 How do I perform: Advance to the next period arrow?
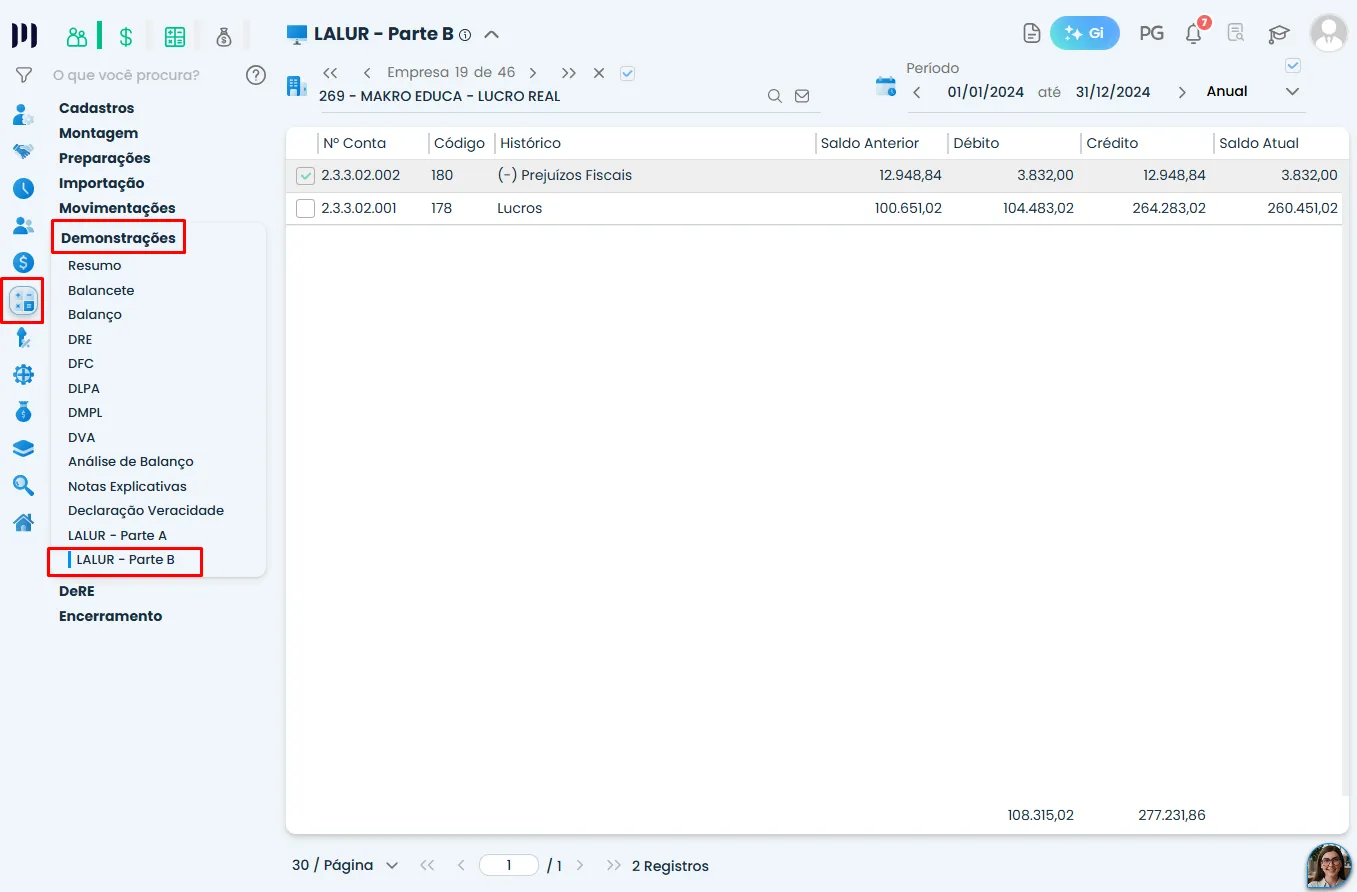1182,92
